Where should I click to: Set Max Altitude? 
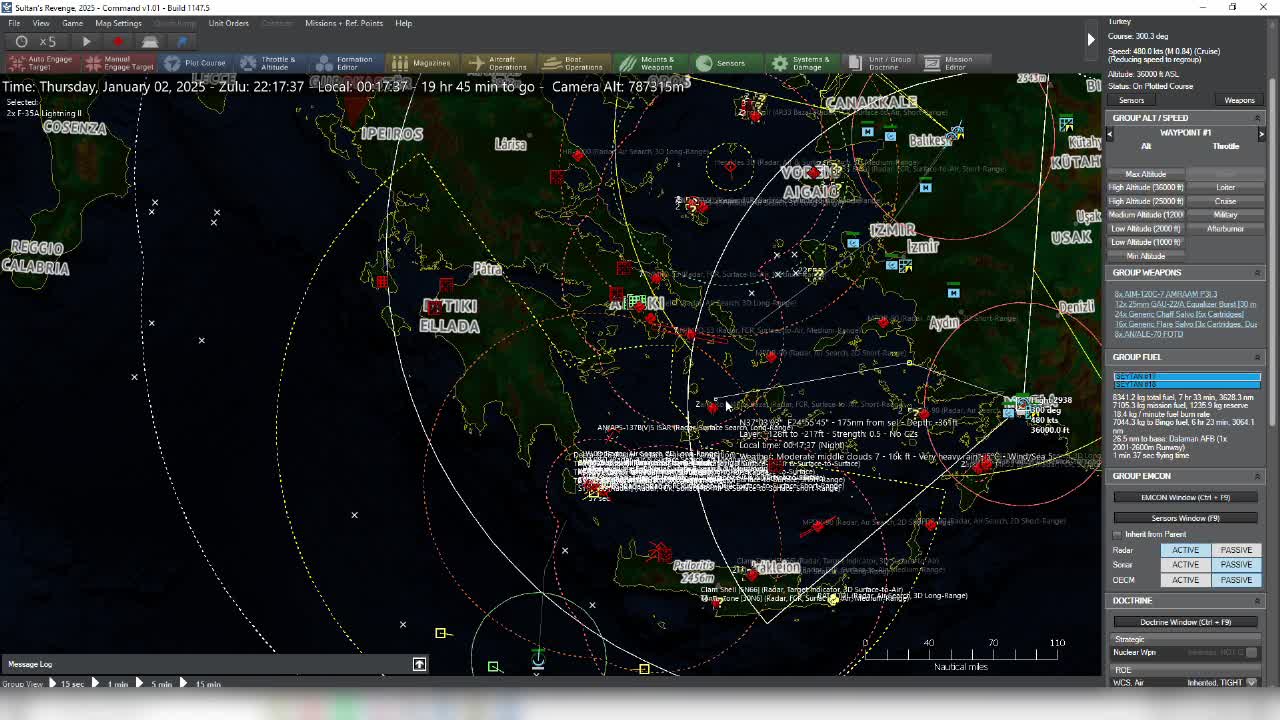(x=1146, y=174)
